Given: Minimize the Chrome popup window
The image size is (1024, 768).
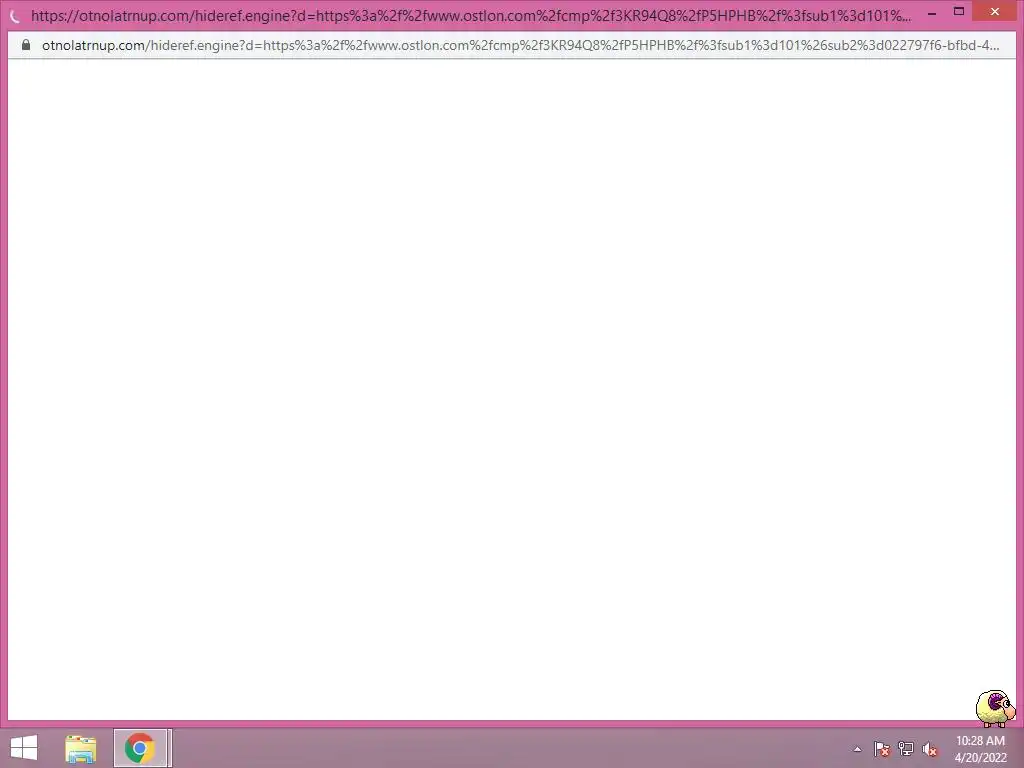Looking at the screenshot, I should pos(932,12).
